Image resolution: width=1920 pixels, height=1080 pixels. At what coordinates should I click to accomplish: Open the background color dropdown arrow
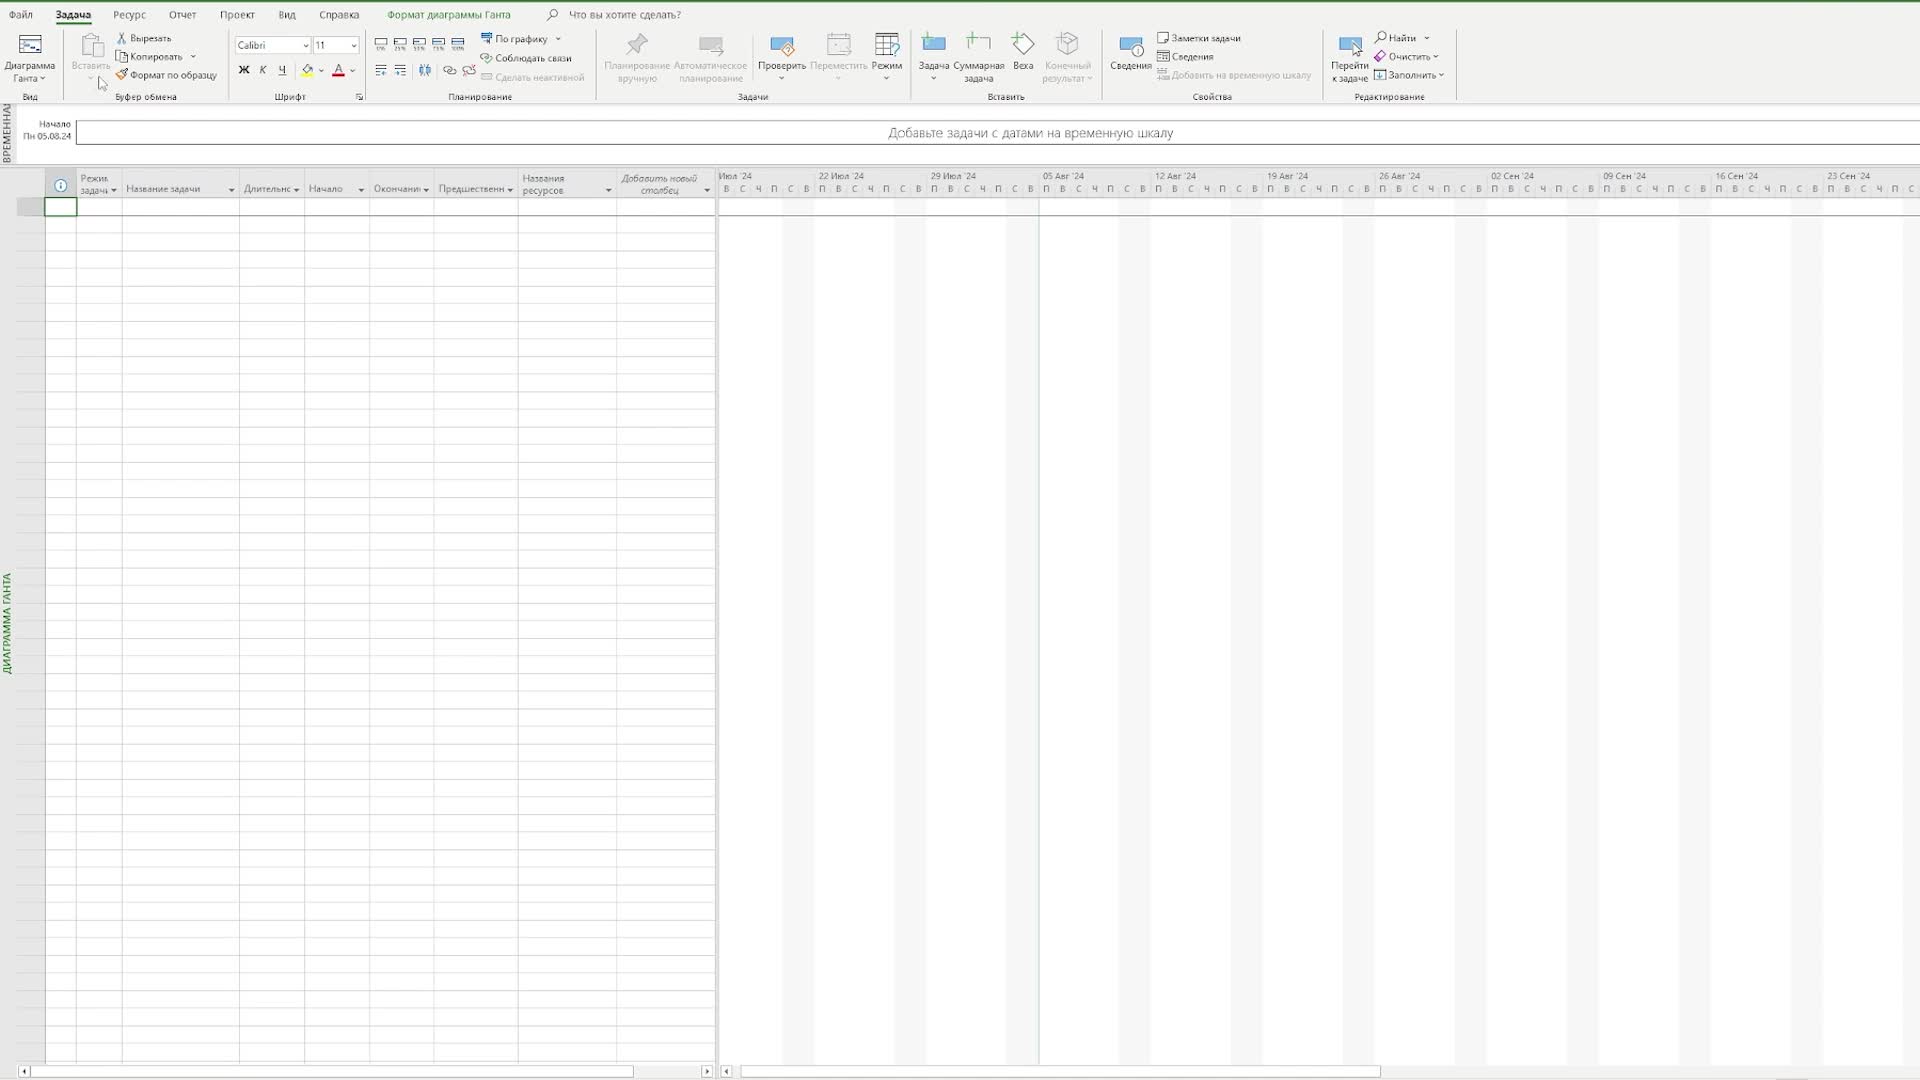(x=321, y=71)
